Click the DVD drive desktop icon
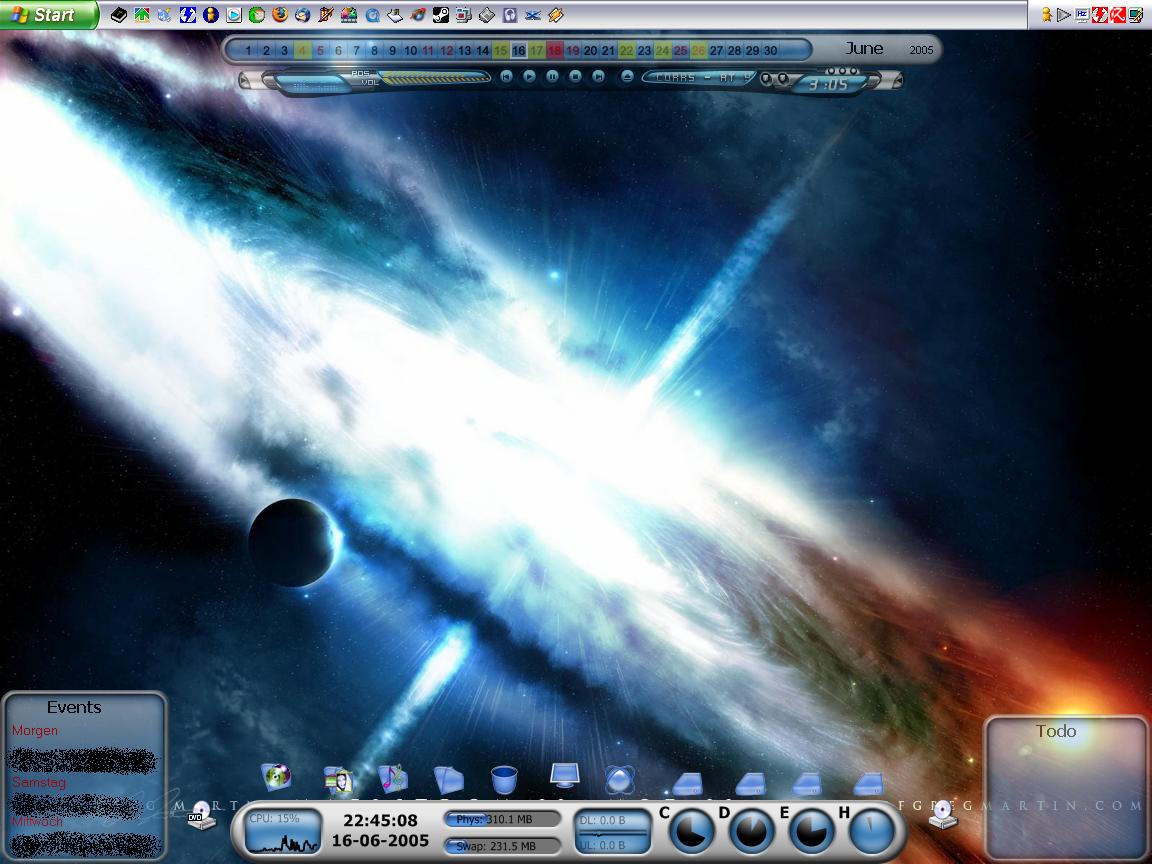This screenshot has width=1152, height=864. point(201,815)
